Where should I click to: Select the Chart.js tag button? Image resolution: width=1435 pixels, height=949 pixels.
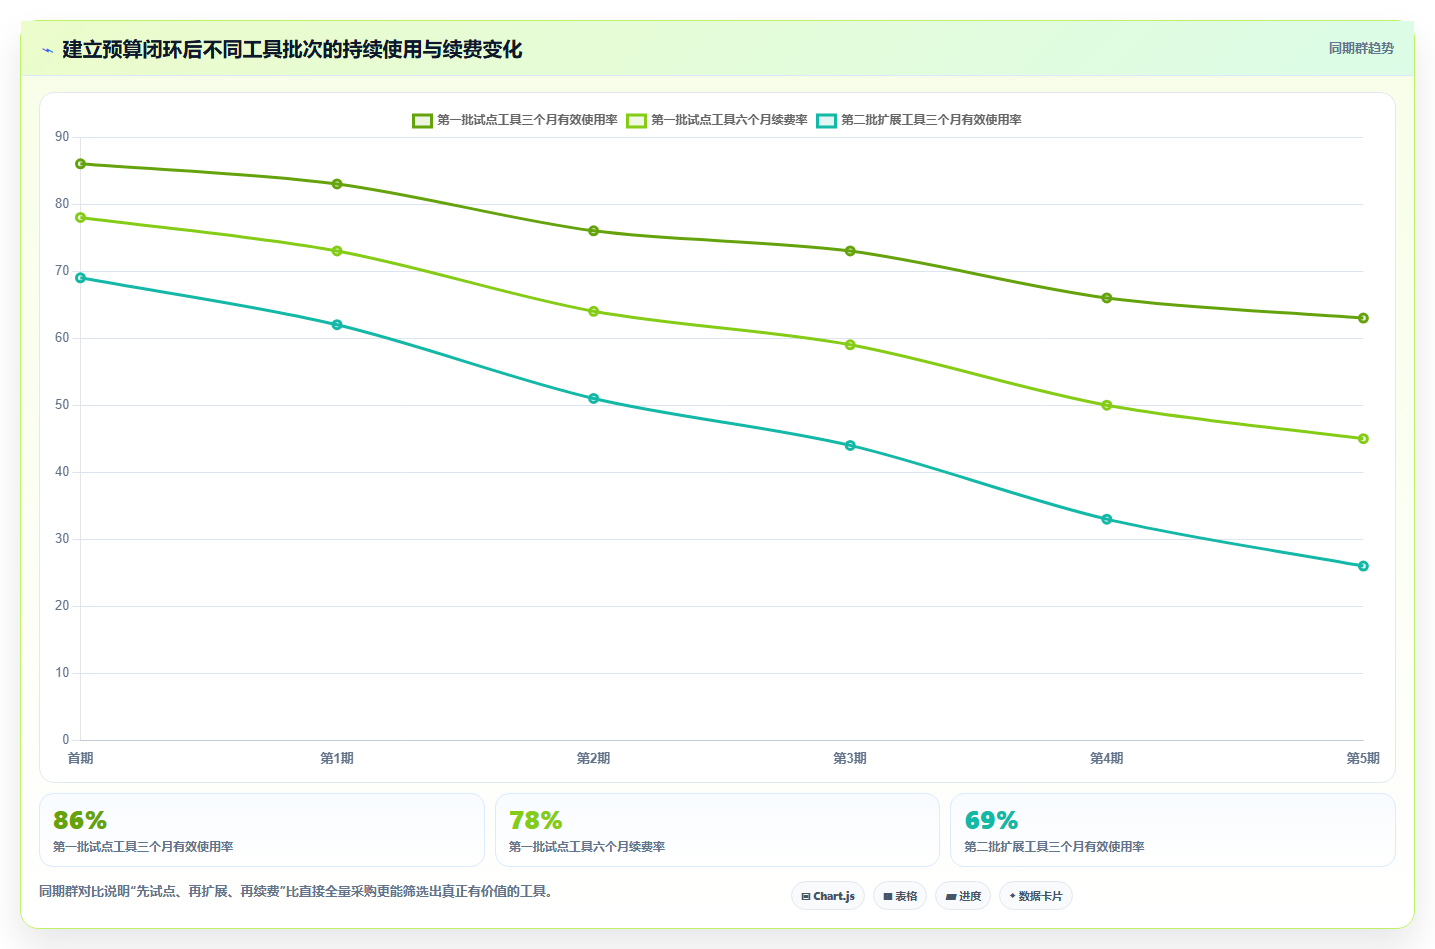(828, 896)
